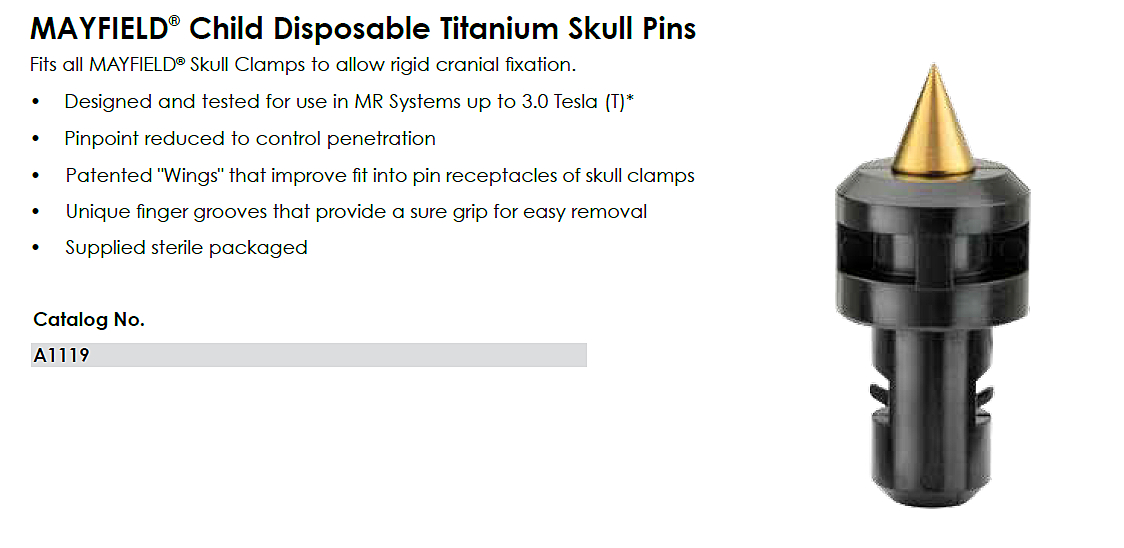
Task: Click the "Supplied sterile packaged" line
Action: pos(186,248)
